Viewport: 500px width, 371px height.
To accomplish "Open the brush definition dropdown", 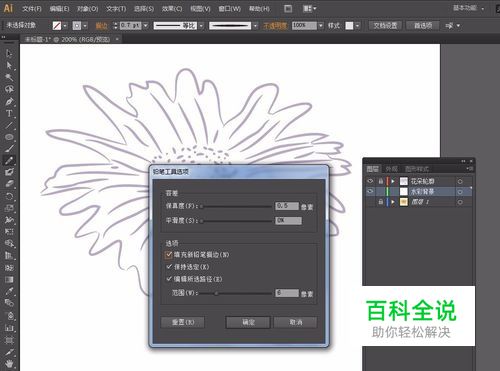I will point(255,26).
